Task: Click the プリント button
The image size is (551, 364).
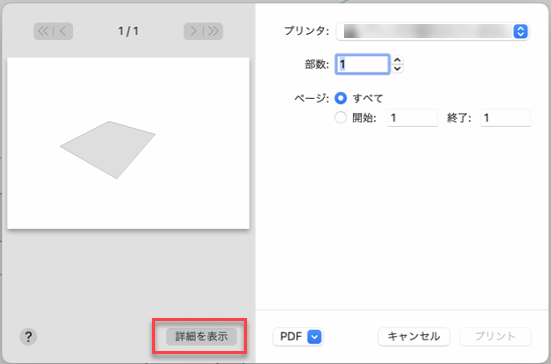Action: (495, 337)
